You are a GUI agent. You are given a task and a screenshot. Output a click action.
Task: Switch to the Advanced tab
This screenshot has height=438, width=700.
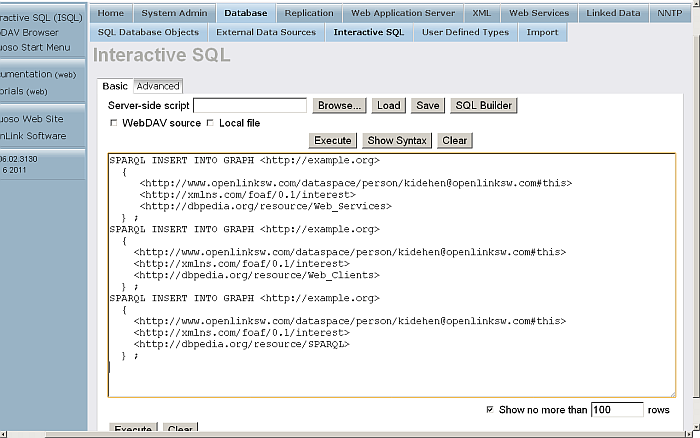tap(158, 86)
